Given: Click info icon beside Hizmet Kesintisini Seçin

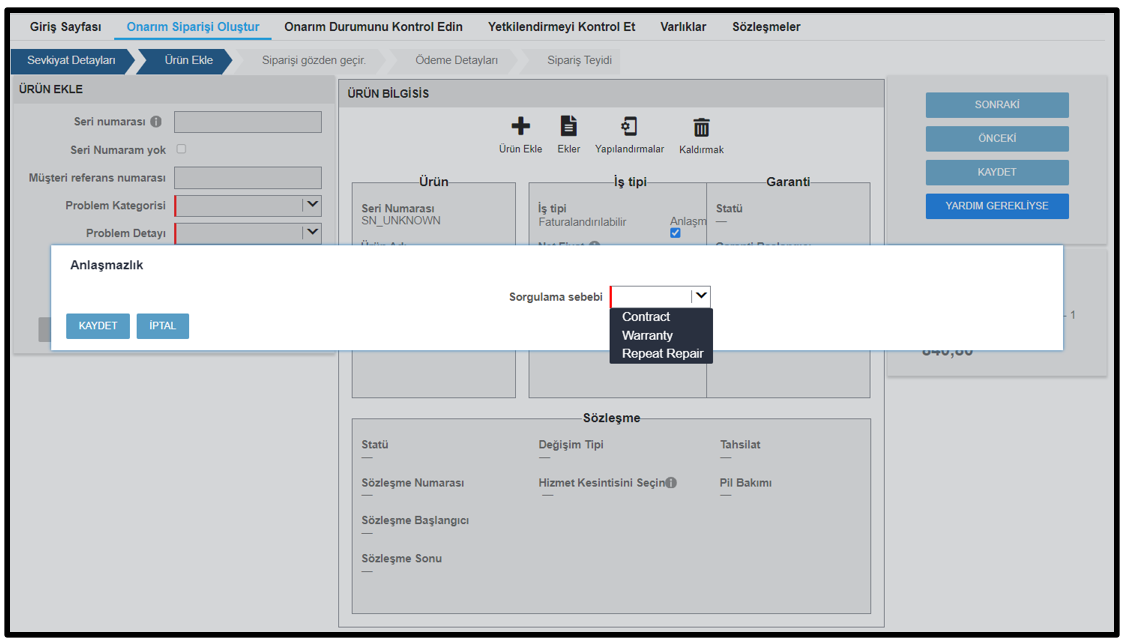Looking at the screenshot, I should (x=671, y=483).
